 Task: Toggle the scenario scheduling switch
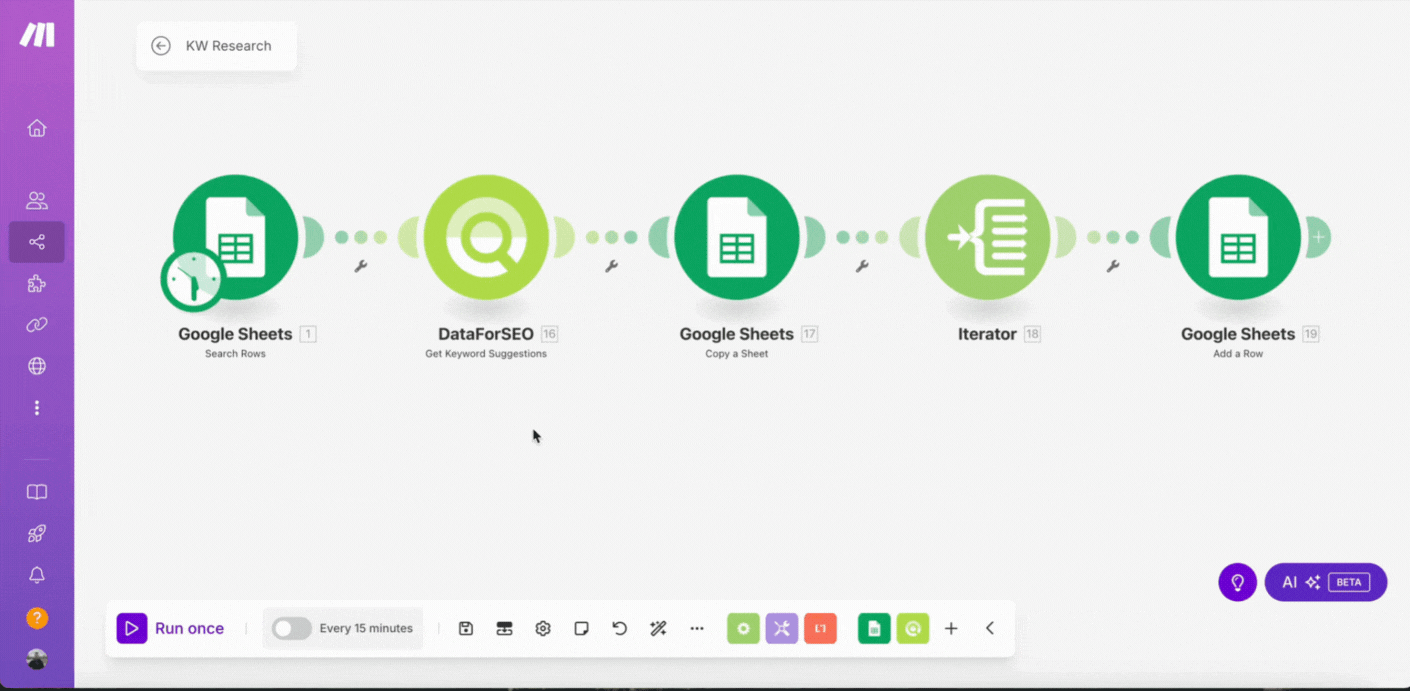tap(291, 628)
